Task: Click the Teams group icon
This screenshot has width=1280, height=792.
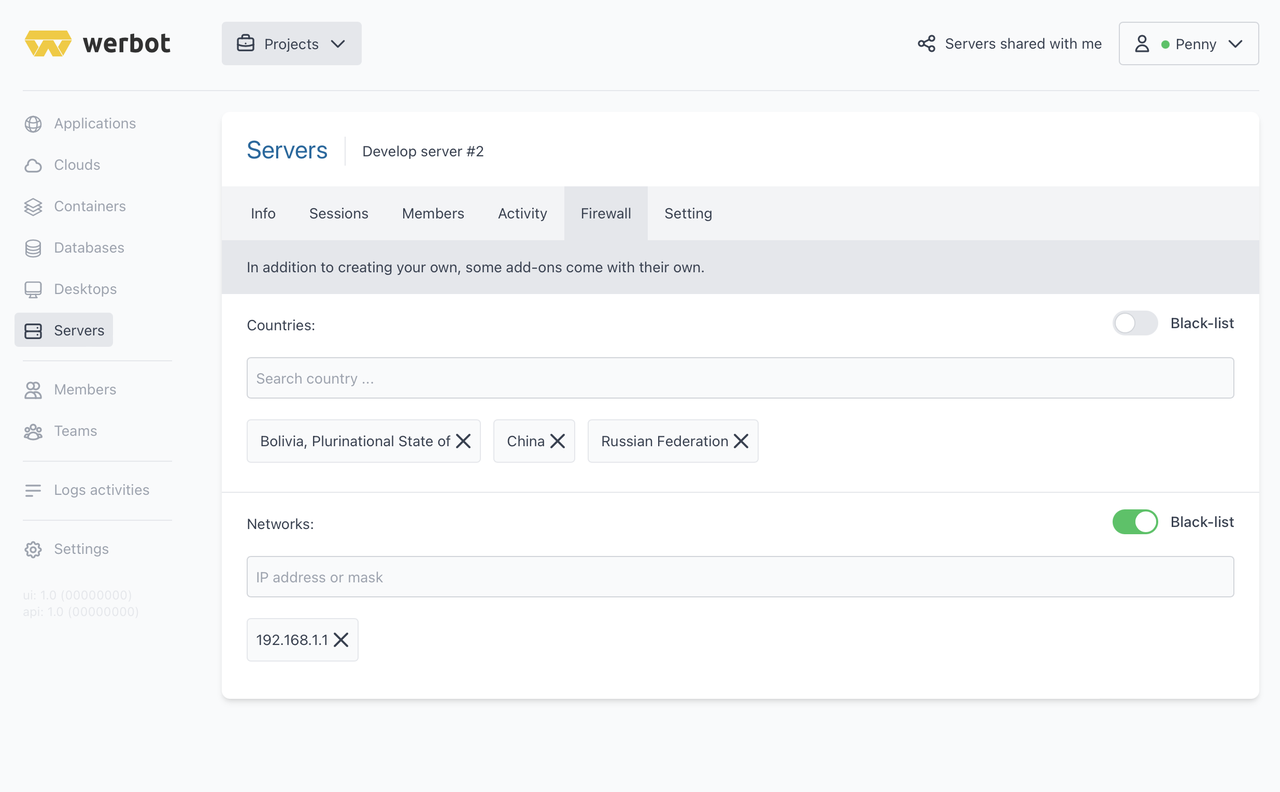Action: click(x=33, y=431)
